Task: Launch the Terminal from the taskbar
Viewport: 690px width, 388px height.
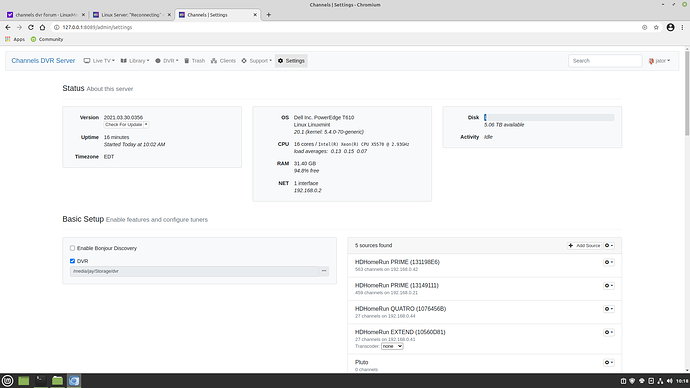Action: [40, 381]
